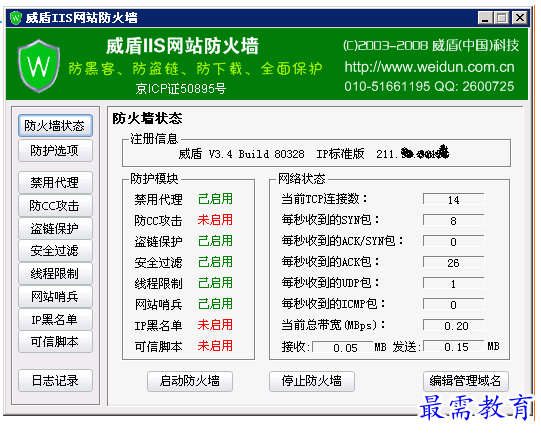Click 已启用 status beside 禁用代理

pos(215,199)
